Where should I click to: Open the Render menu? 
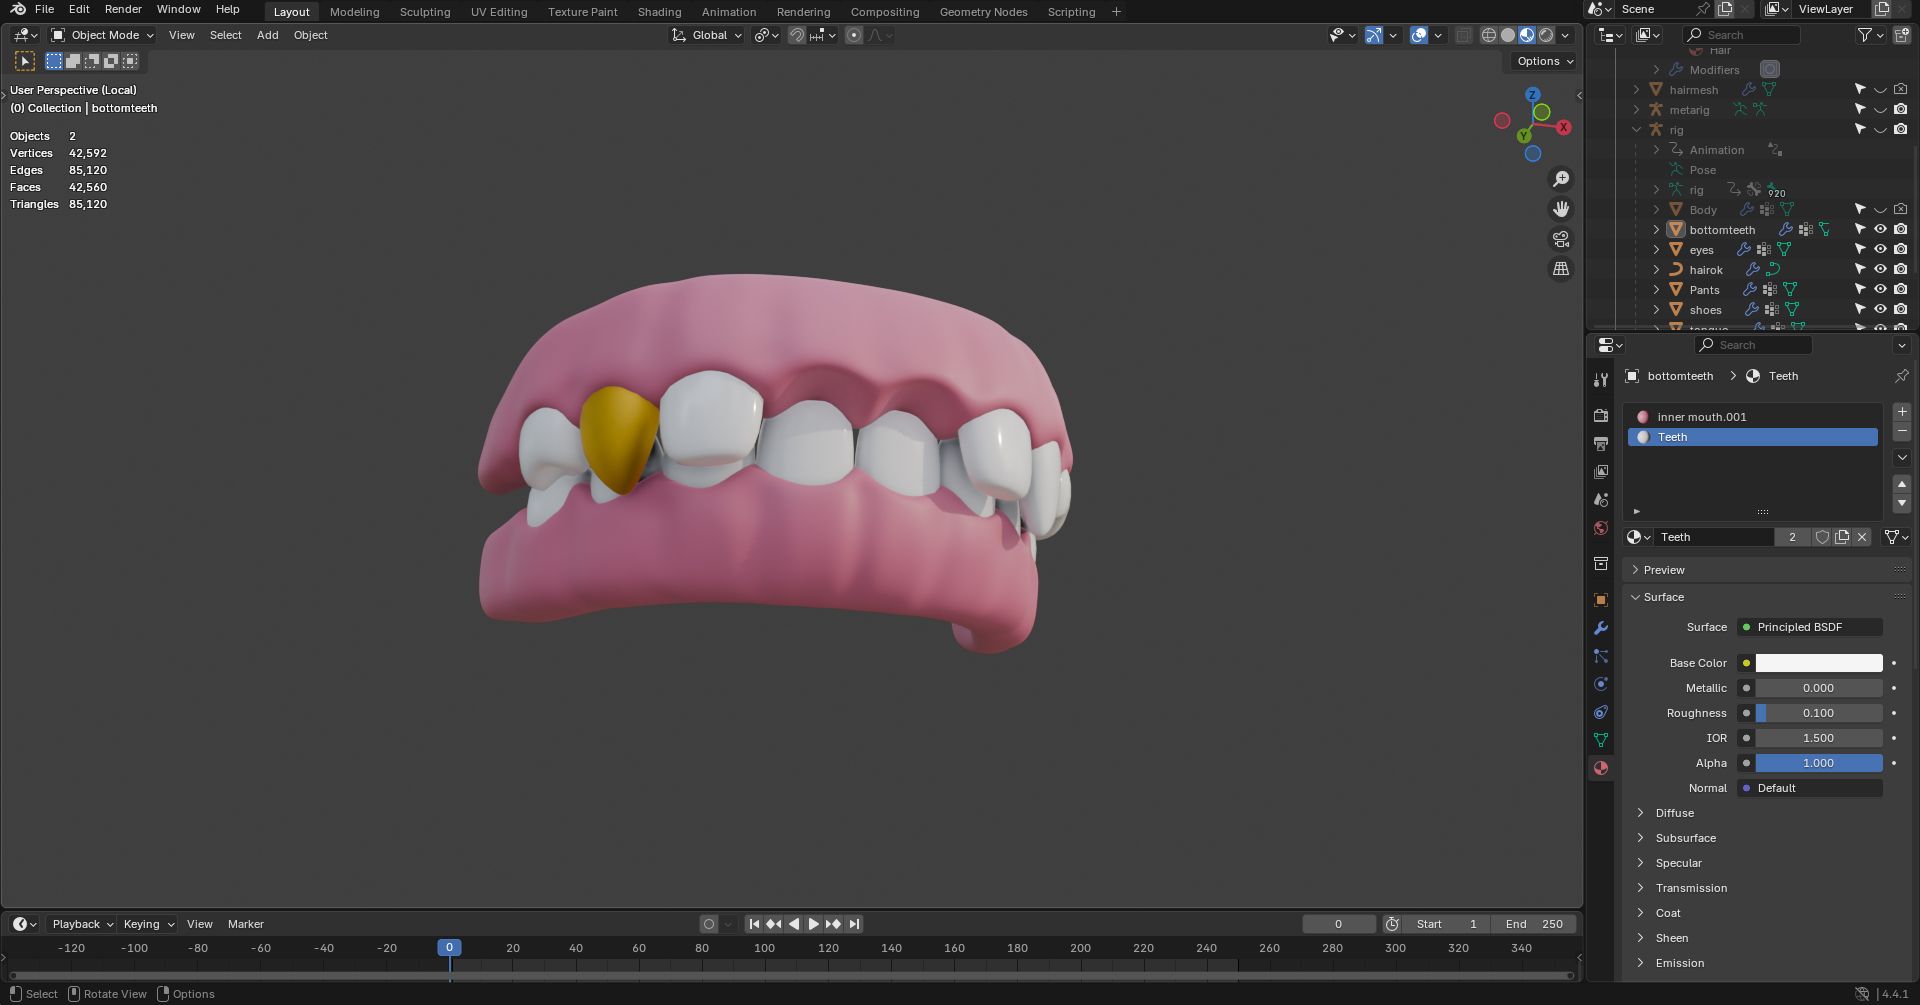[x=123, y=9]
